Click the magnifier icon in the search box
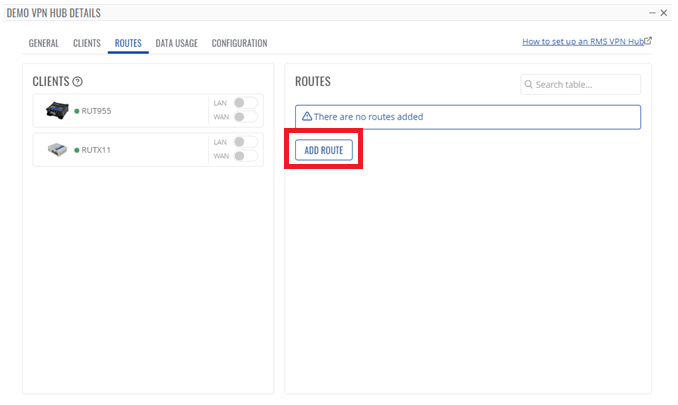 point(529,85)
